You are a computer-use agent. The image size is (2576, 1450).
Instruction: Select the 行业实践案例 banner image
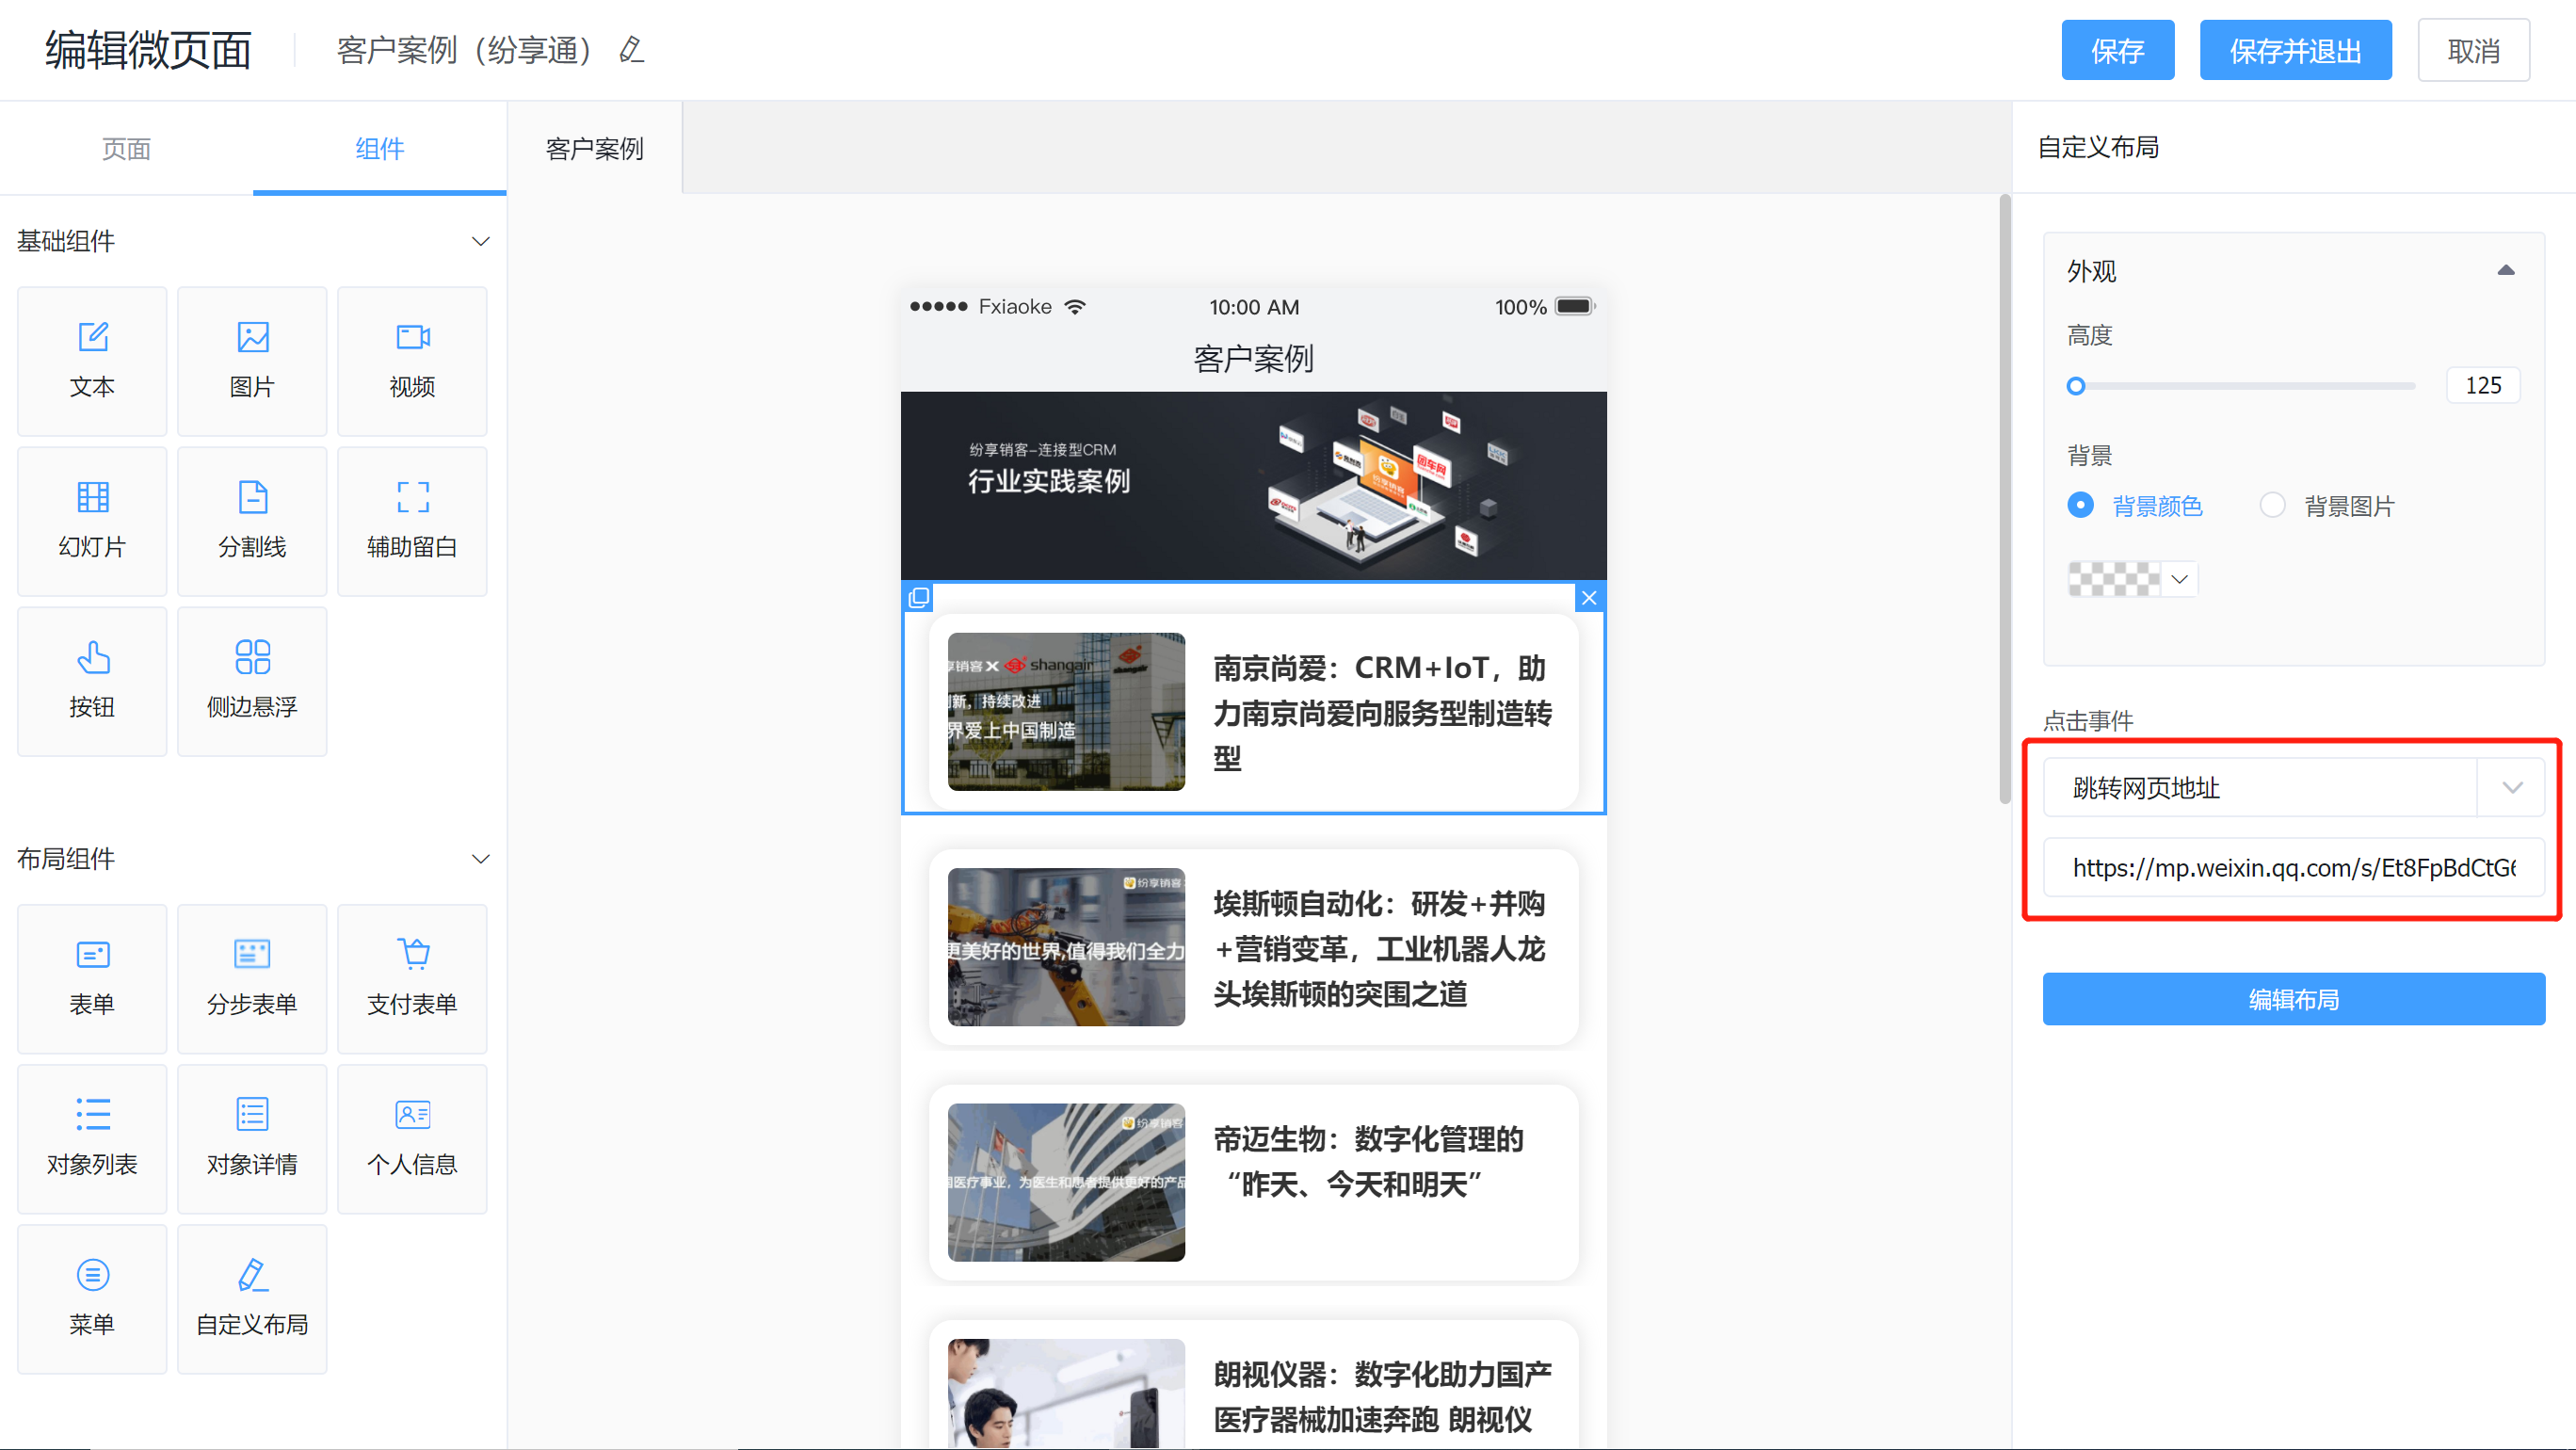pyautogui.click(x=1253, y=485)
